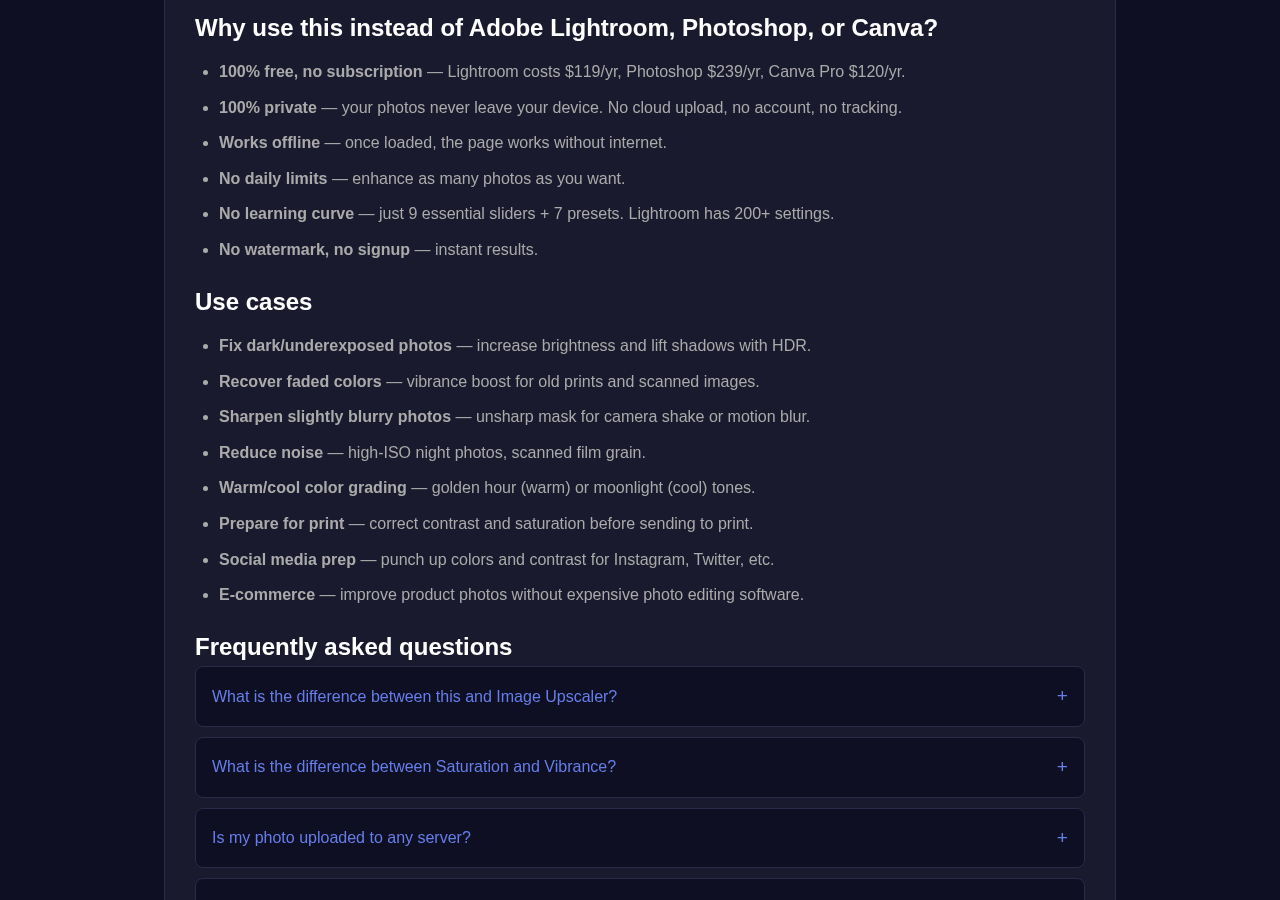Click 'Warm/cool color grading' bold text
Image resolution: width=1280 pixels, height=900 pixels.
click(x=313, y=488)
